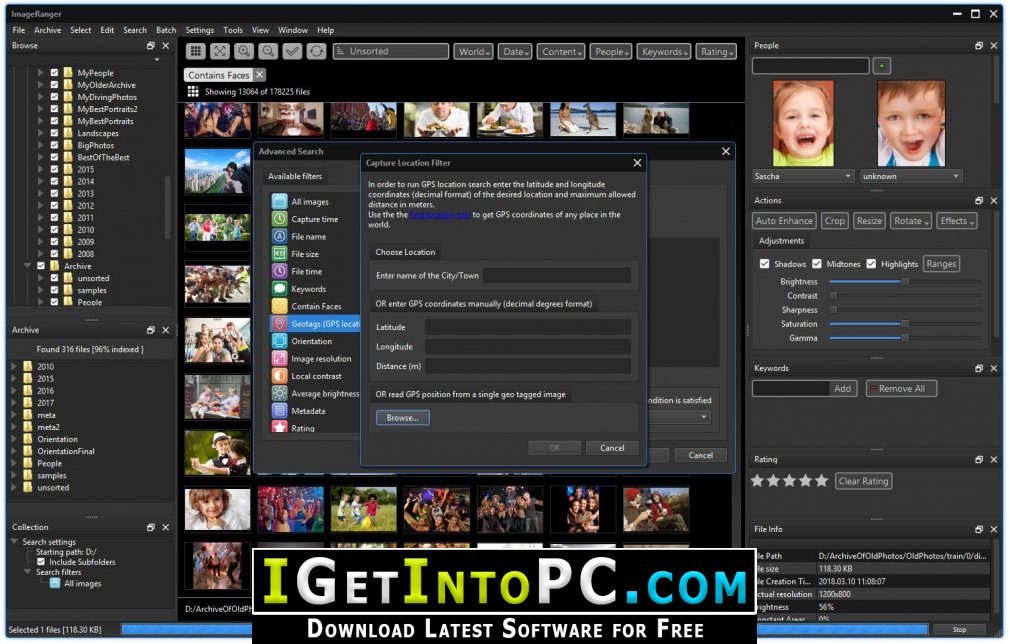The image size is (1010, 644).
Task: Click the green add person icon
Action: pyautogui.click(x=882, y=65)
